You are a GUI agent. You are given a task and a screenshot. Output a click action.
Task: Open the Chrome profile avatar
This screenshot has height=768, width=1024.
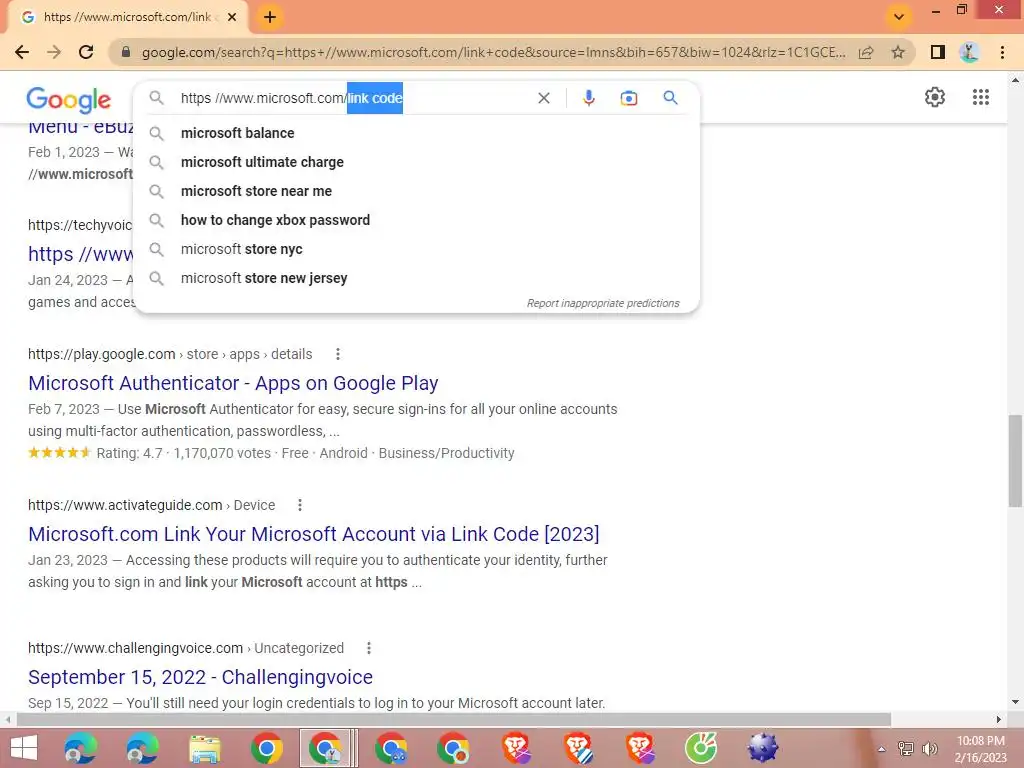pyautogui.click(x=969, y=52)
